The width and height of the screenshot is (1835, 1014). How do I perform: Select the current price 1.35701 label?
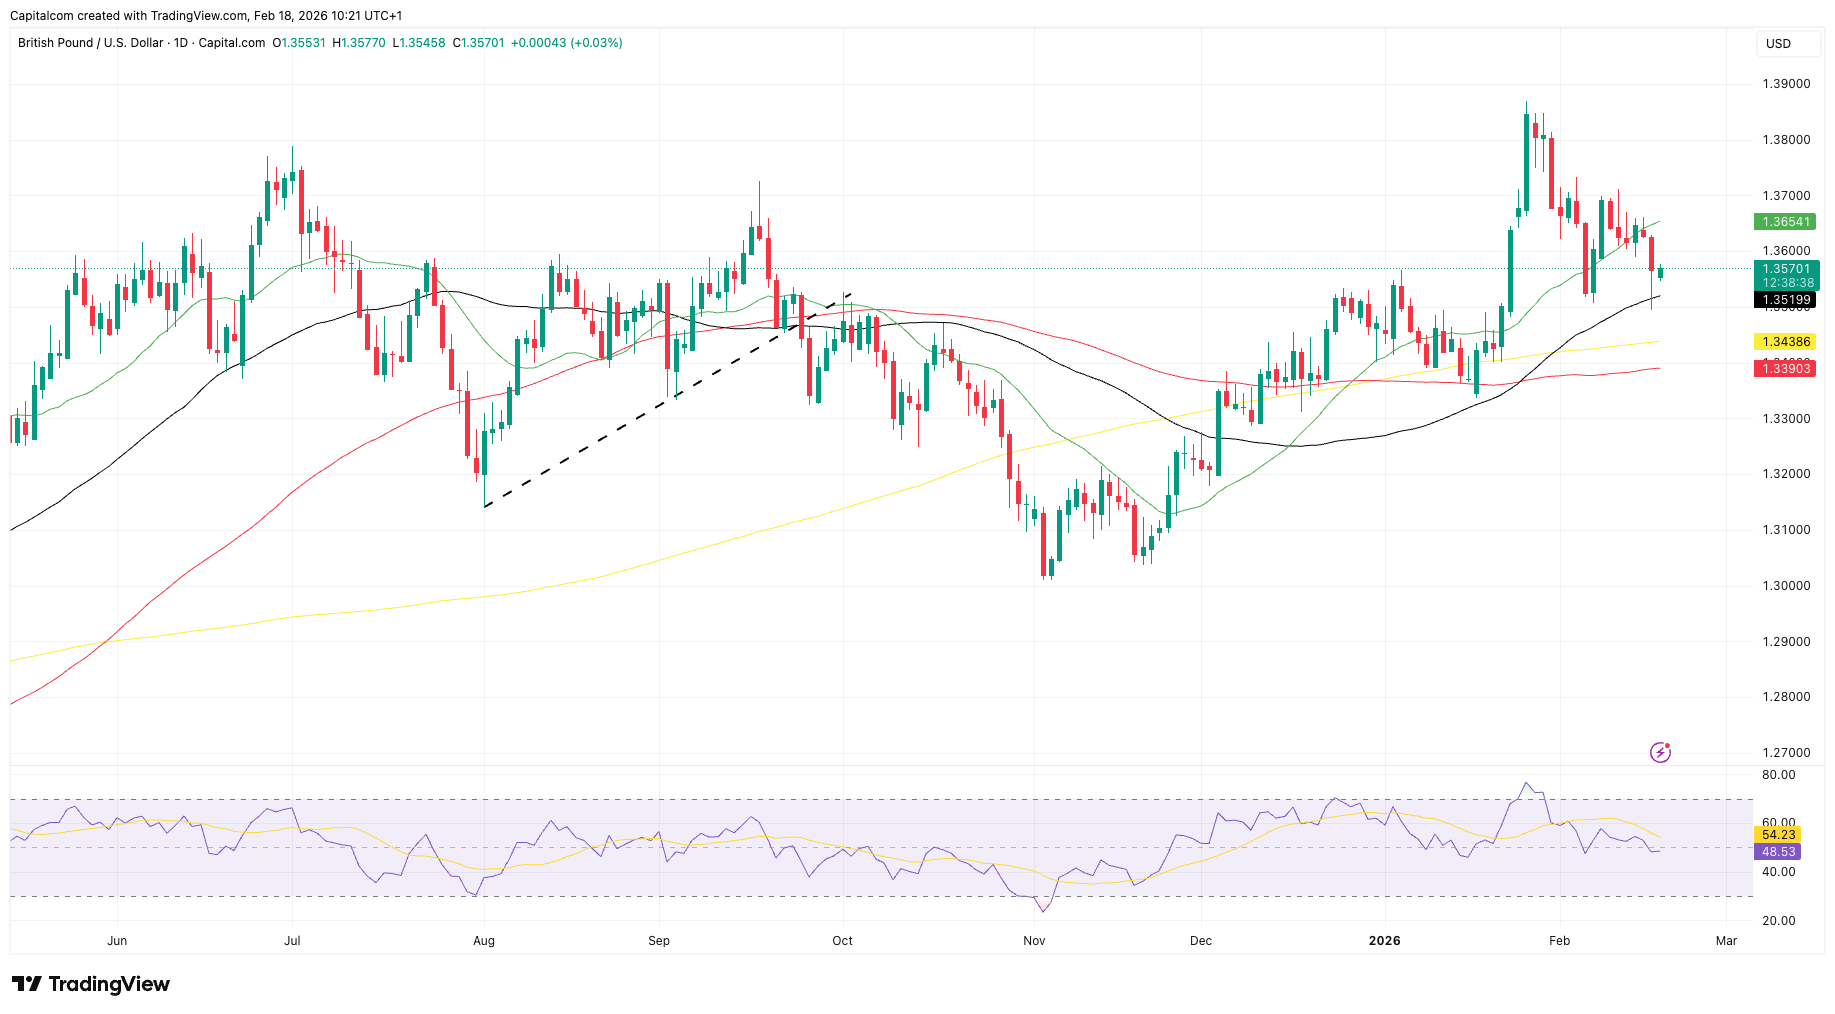pyautogui.click(x=1785, y=269)
